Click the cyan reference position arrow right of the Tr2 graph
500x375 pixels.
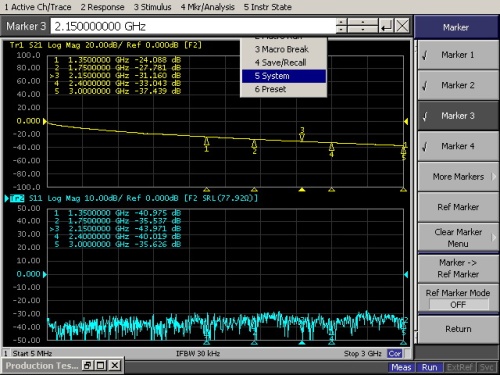pyautogui.click(x=406, y=275)
